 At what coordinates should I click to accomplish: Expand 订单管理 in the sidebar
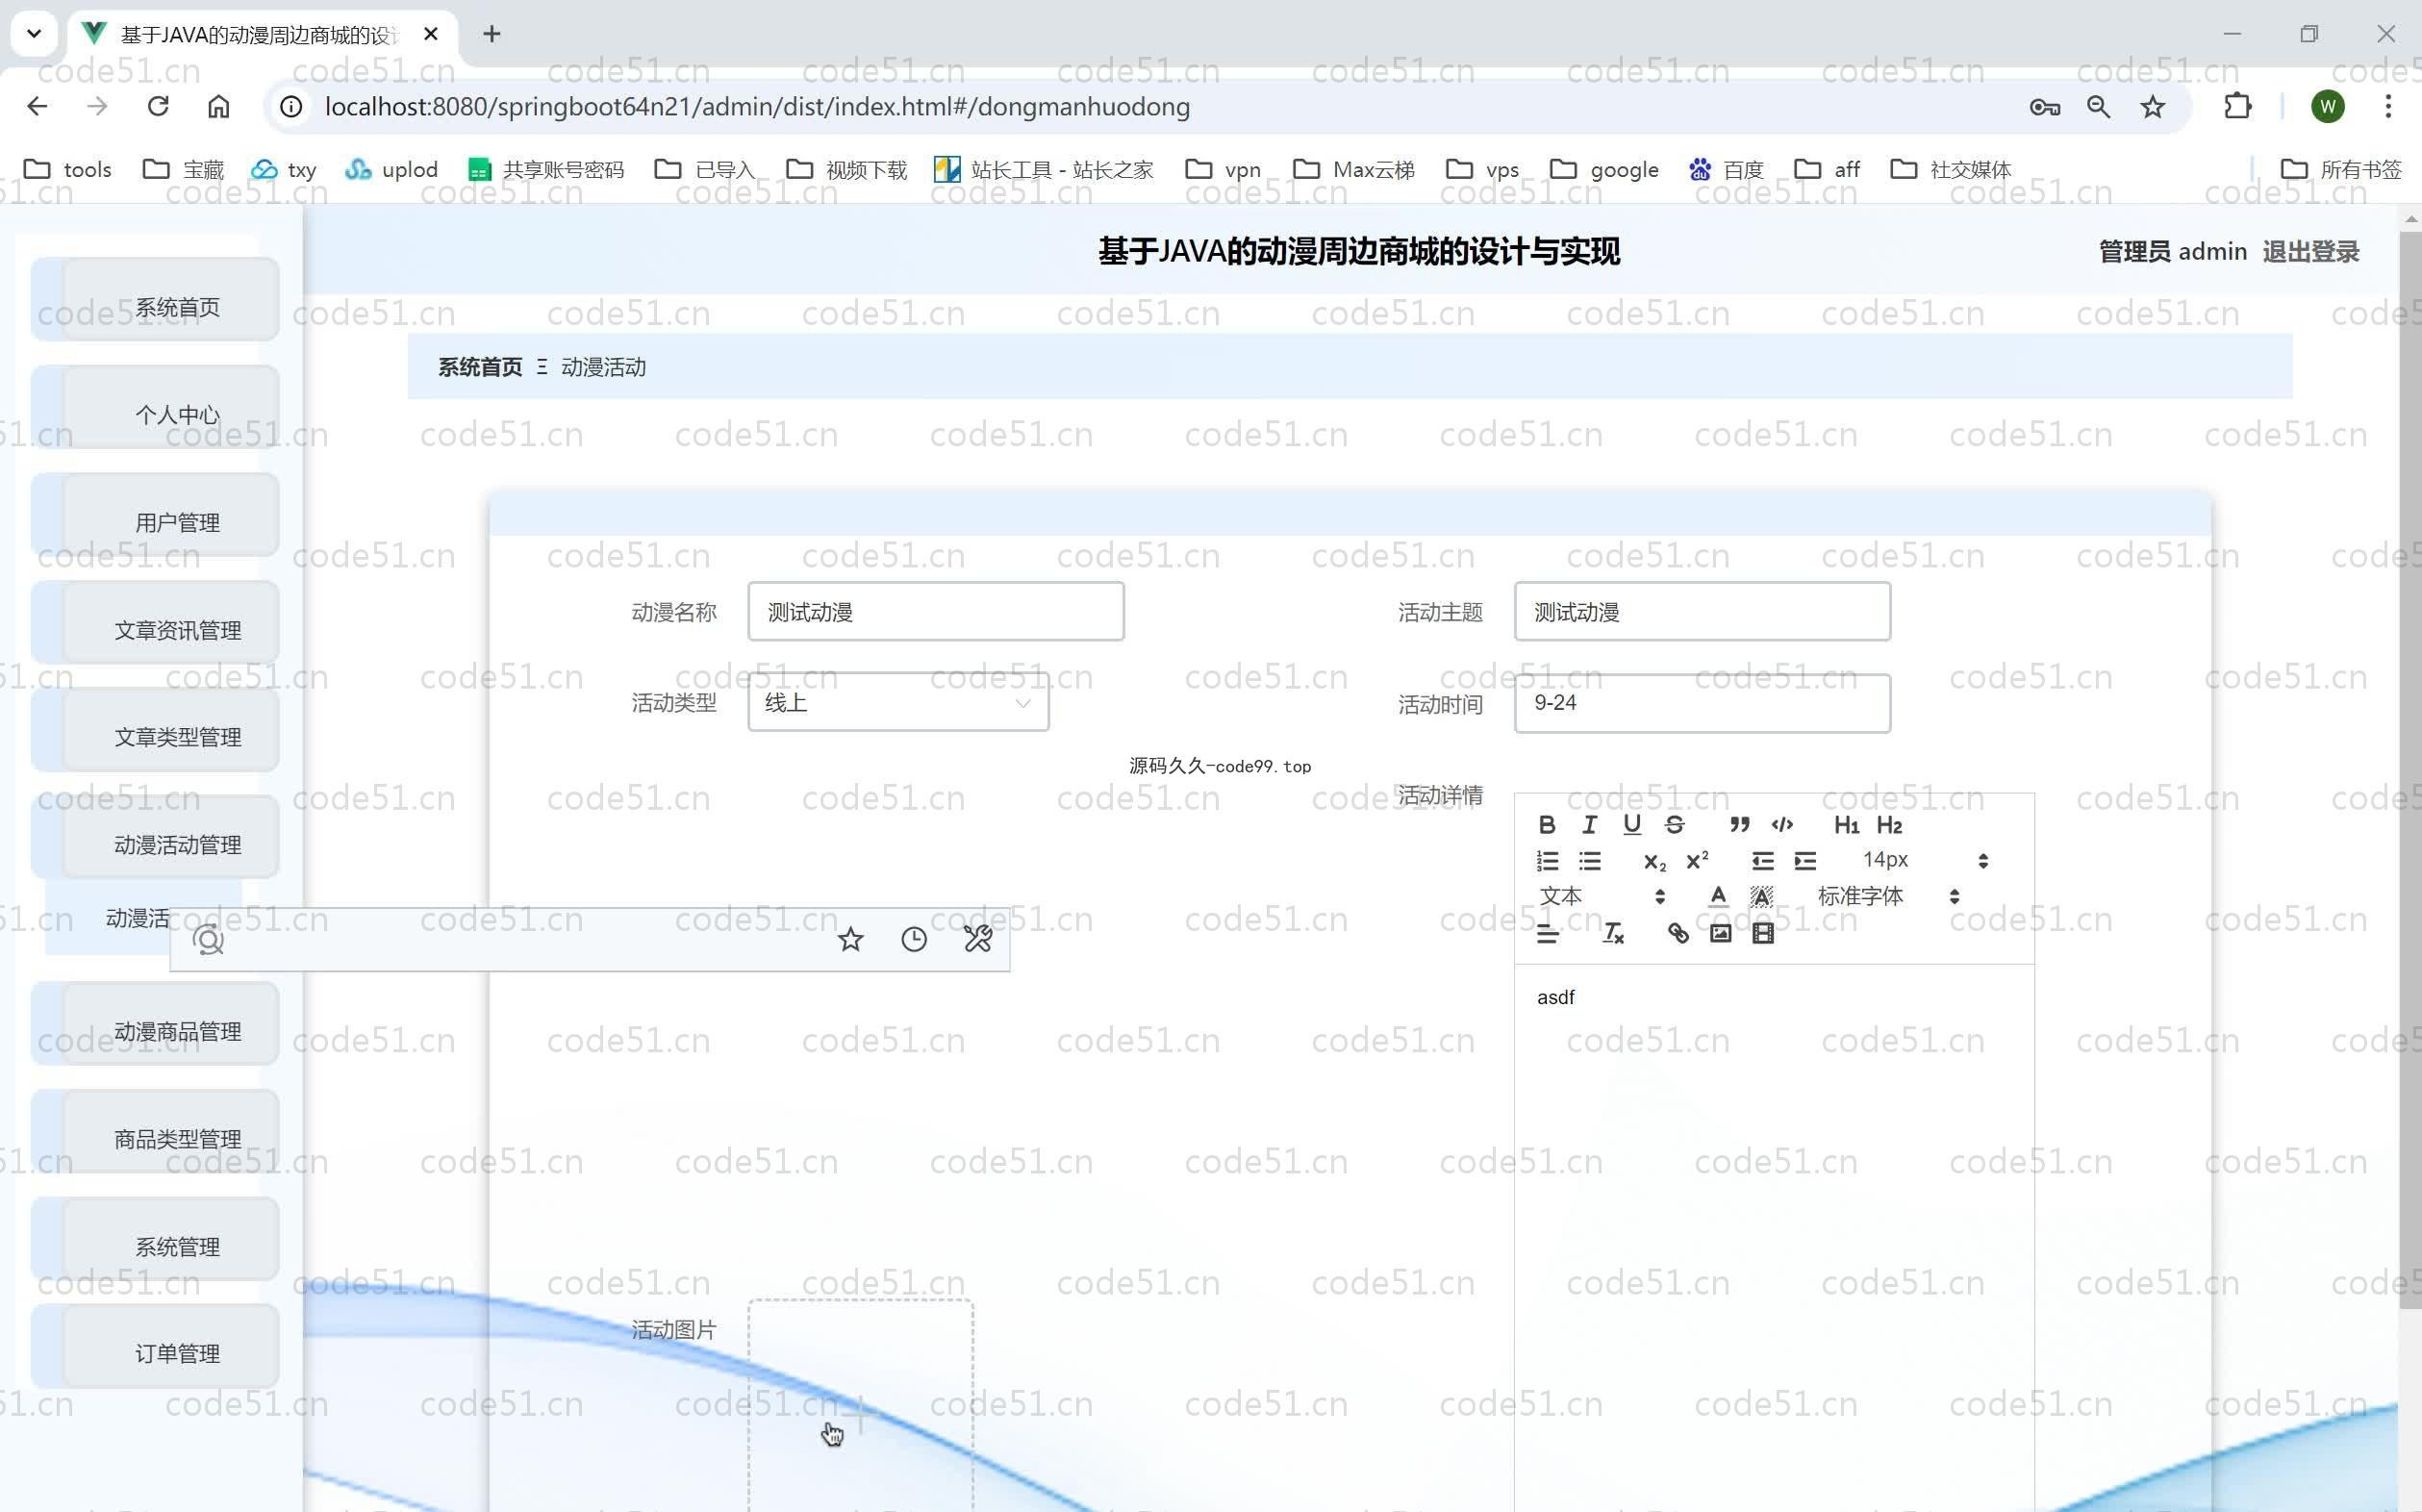coord(155,1347)
